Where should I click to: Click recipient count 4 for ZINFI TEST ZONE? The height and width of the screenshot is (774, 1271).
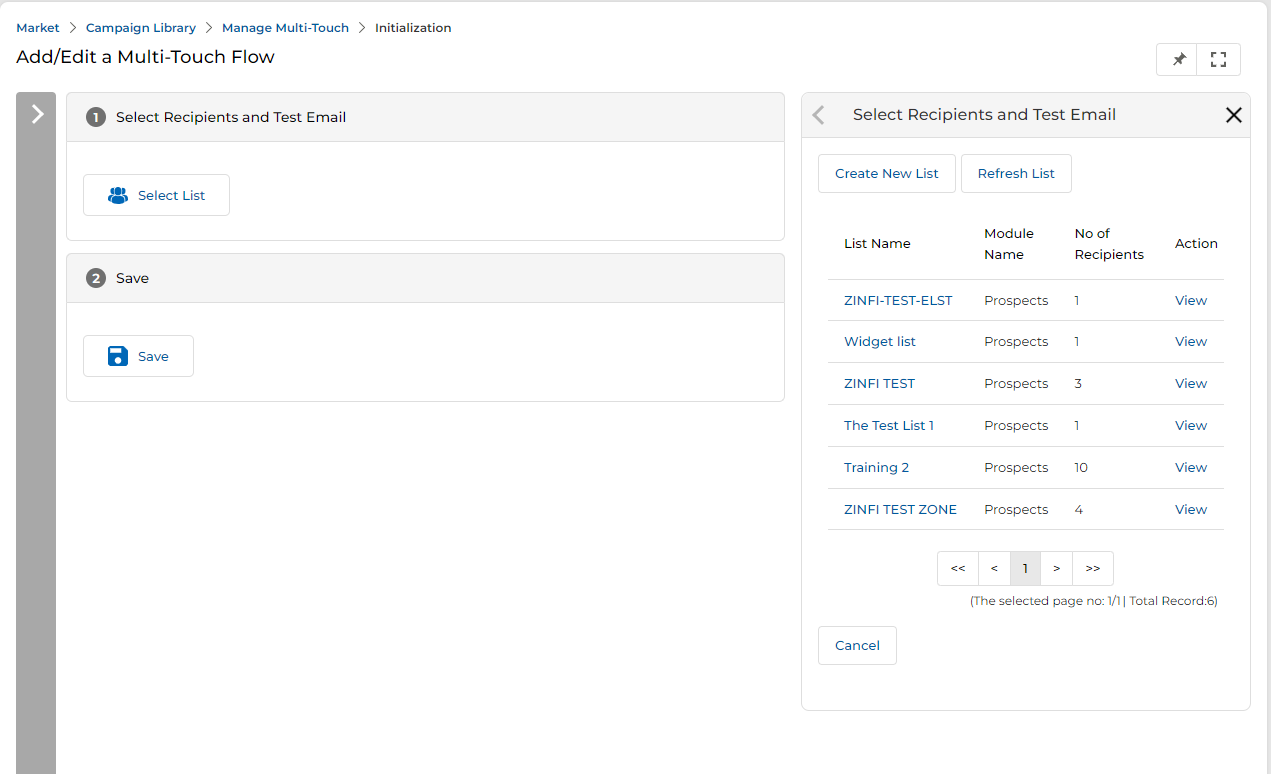(x=1079, y=509)
